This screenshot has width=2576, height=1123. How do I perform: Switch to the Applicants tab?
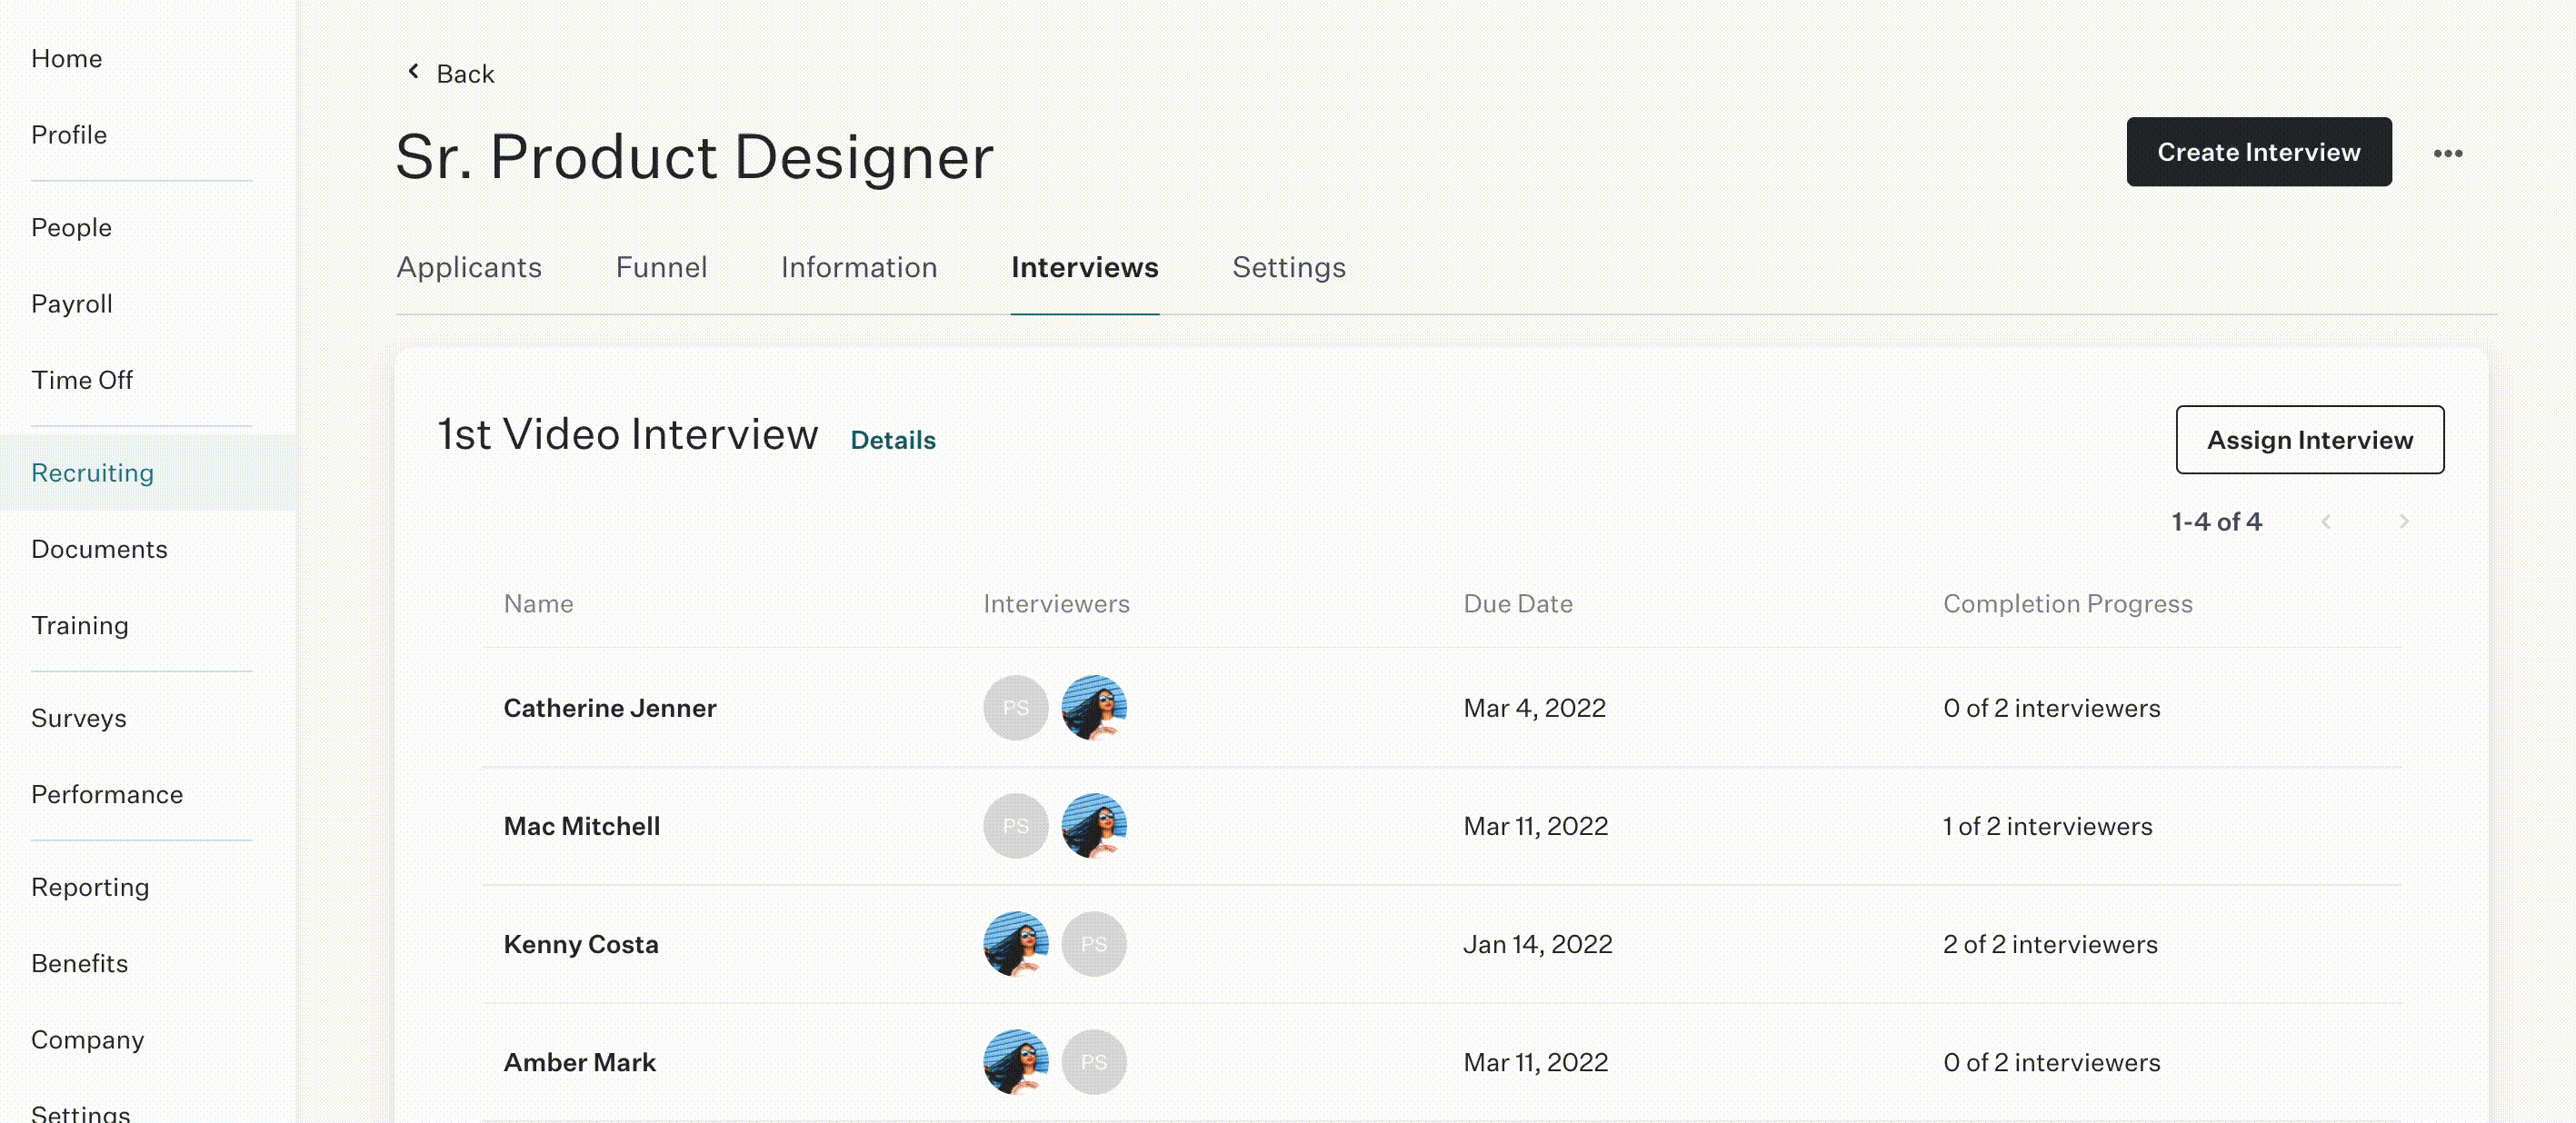[469, 267]
